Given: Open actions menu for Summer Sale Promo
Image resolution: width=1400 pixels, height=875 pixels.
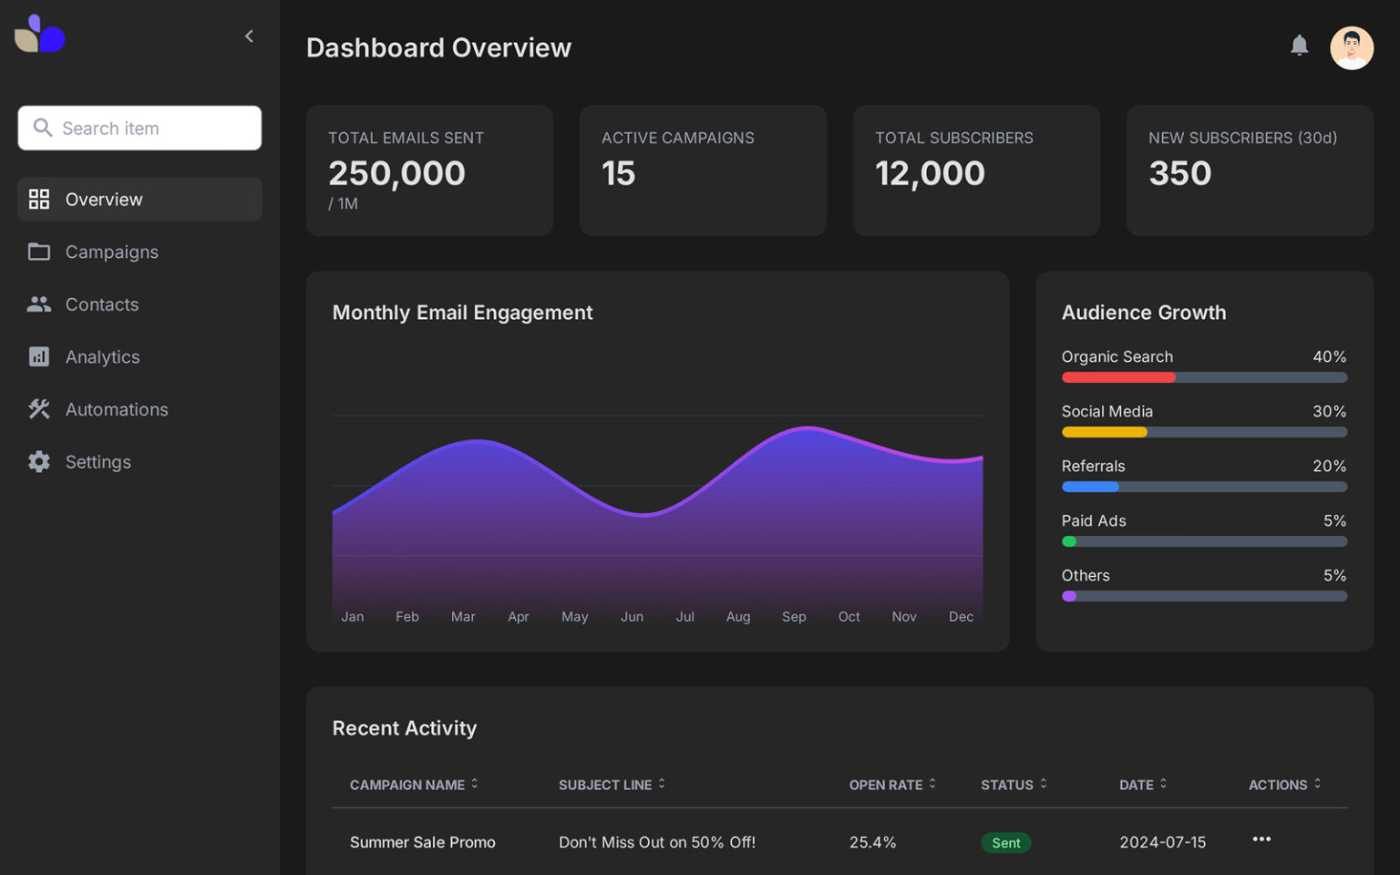Looking at the screenshot, I should pyautogui.click(x=1261, y=839).
